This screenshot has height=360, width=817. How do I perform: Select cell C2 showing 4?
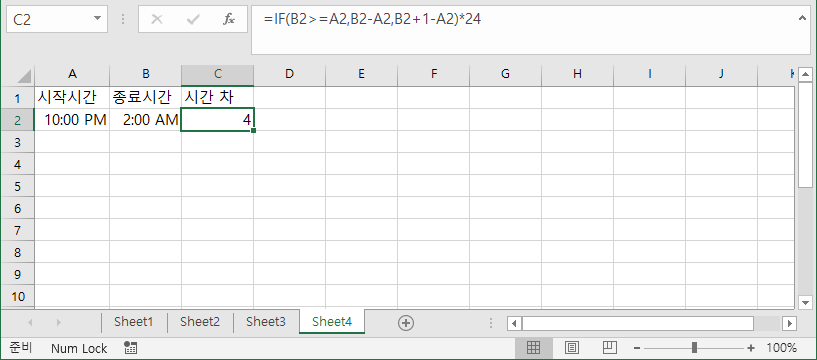click(x=218, y=120)
